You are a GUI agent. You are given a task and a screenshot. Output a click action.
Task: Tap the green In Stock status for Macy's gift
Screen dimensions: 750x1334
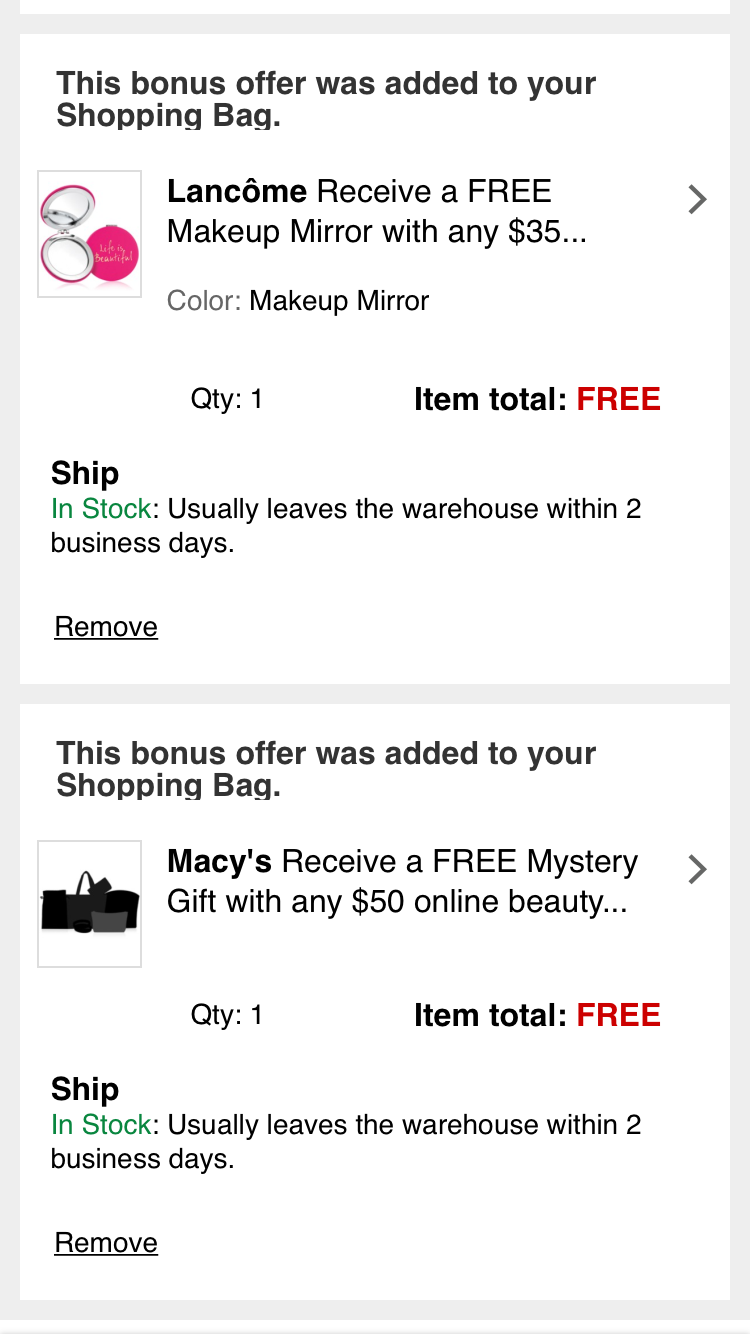101,1126
